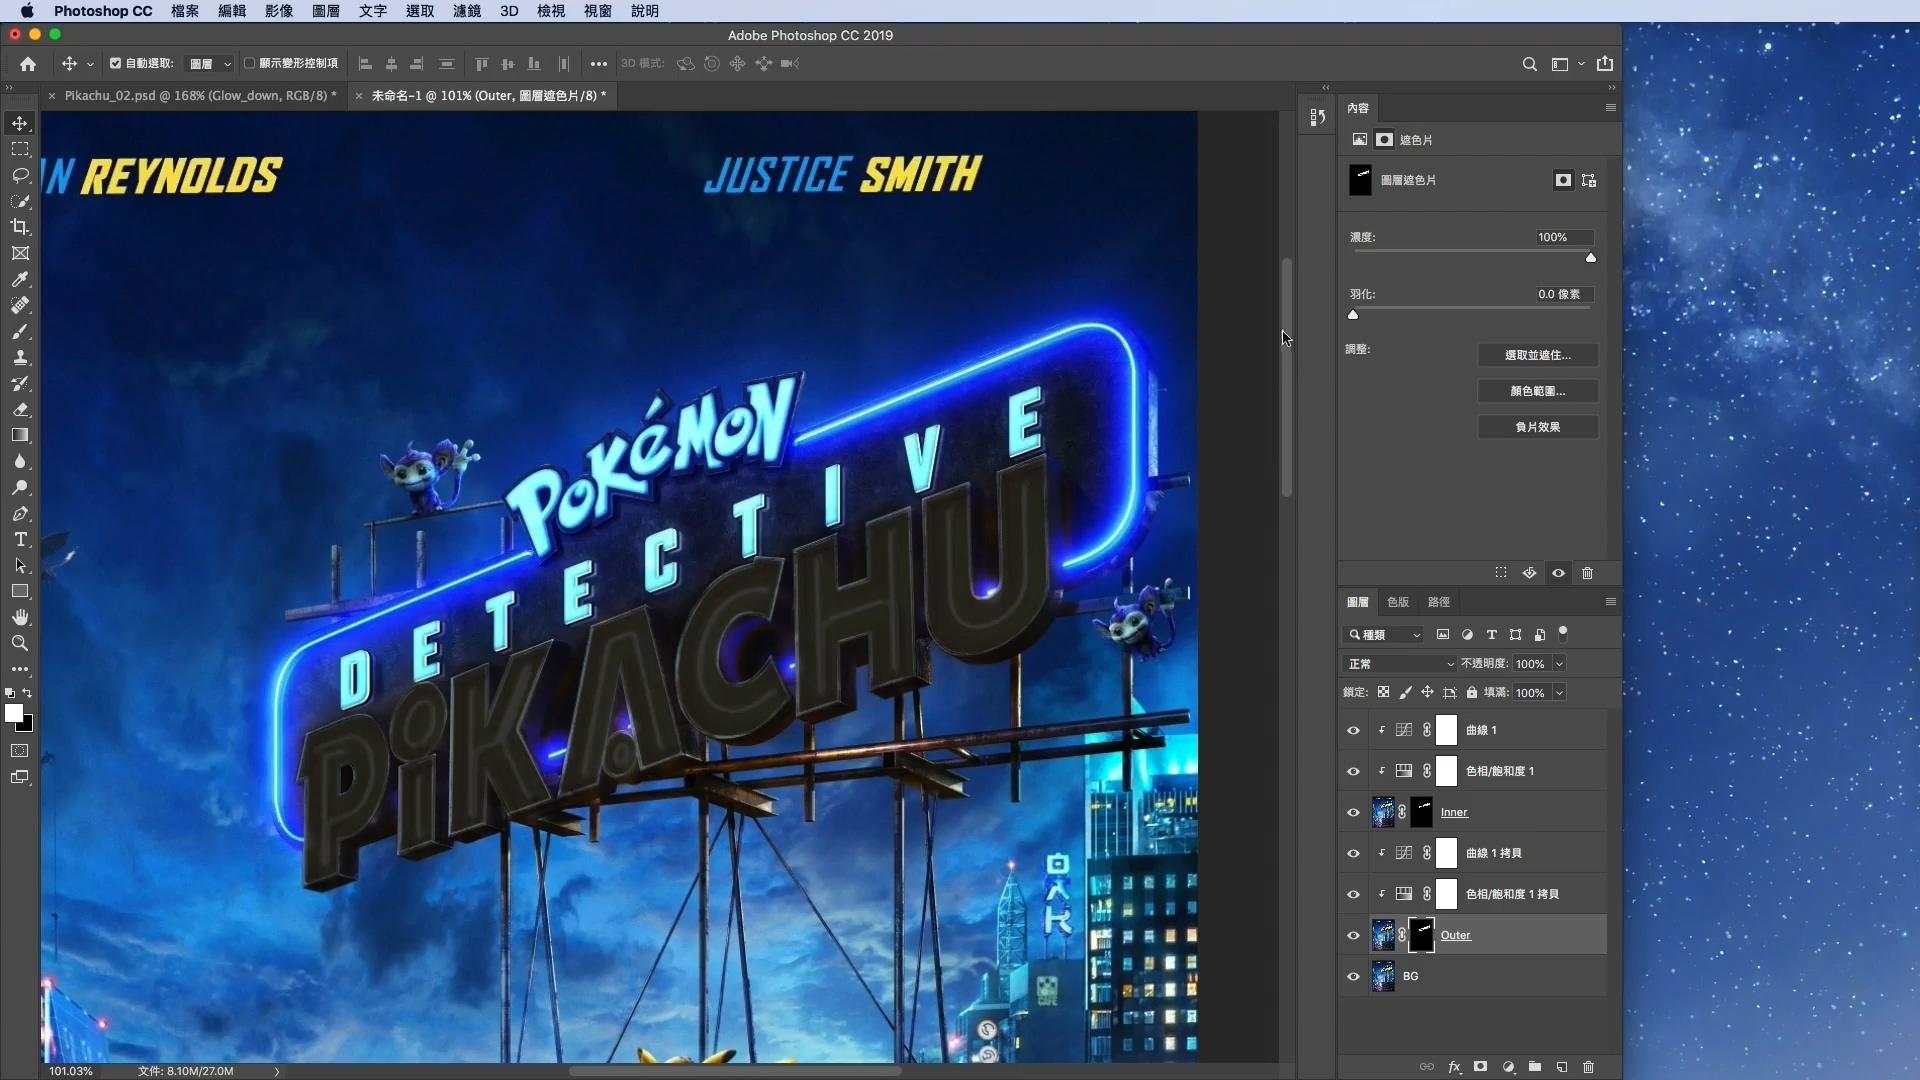The height and width of the screenshot is (1080, 1920).
Task: Open Properties panel flyout menu
Action: click(x=1610, y=108)
